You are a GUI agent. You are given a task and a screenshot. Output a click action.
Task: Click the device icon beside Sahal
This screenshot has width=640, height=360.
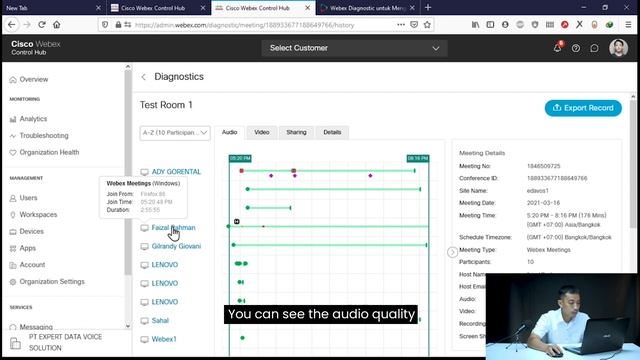coord(144,321)
